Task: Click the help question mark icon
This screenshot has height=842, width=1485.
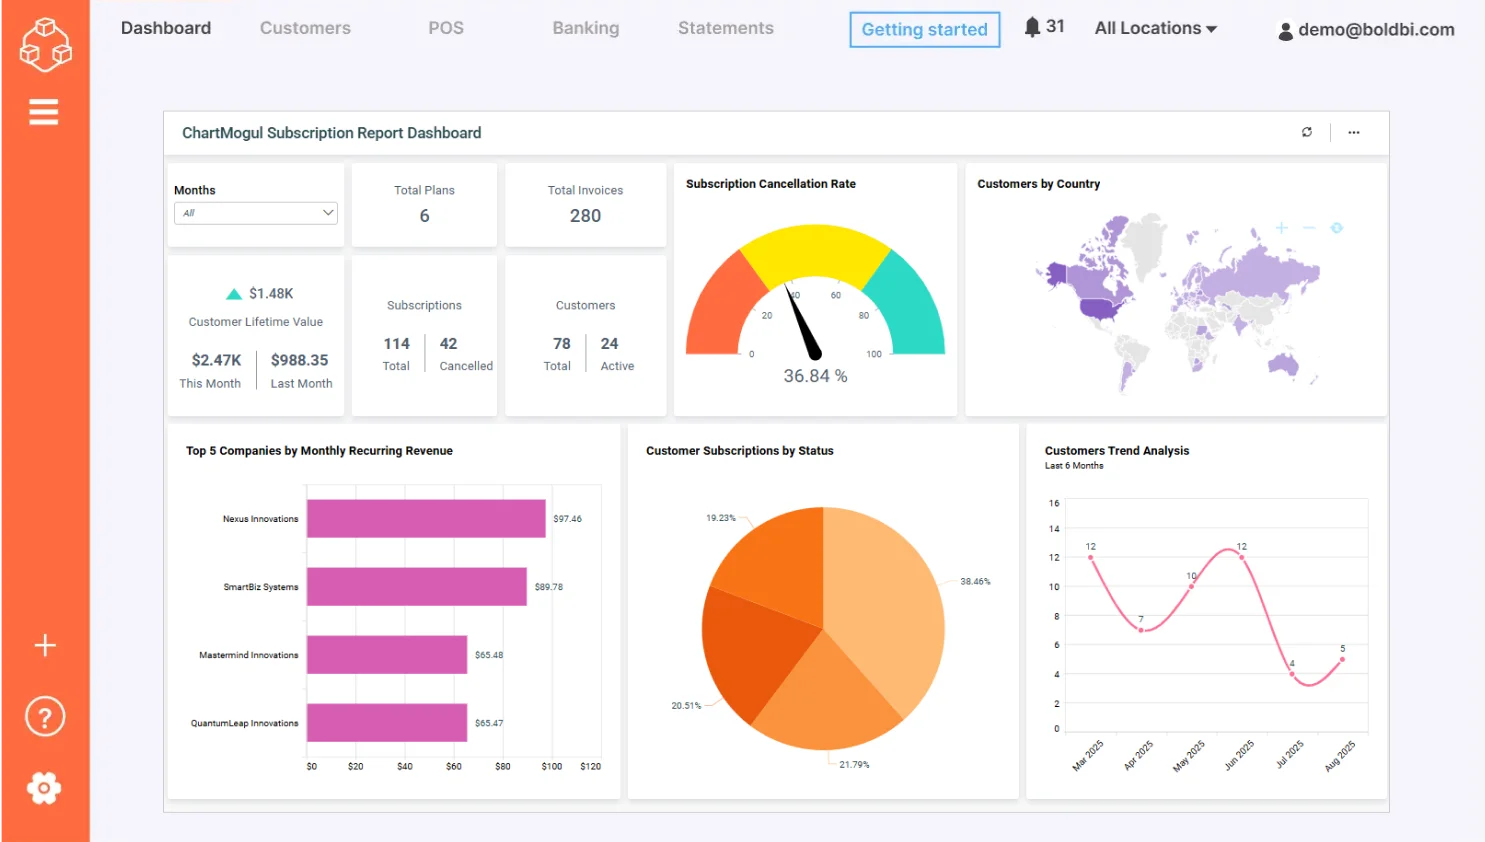Action: click(x=44, y=716)
